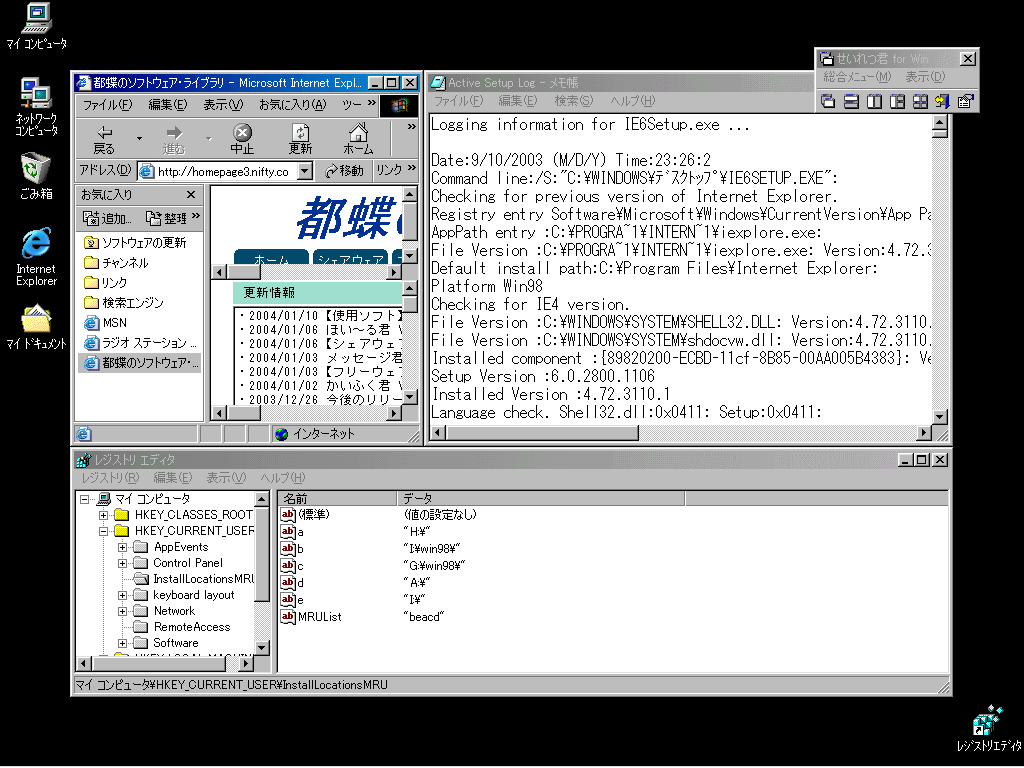Screen dimensions: 1024x768
Task: Click 整理 organize button in favorites pane
Action: (x=167, y=218)
